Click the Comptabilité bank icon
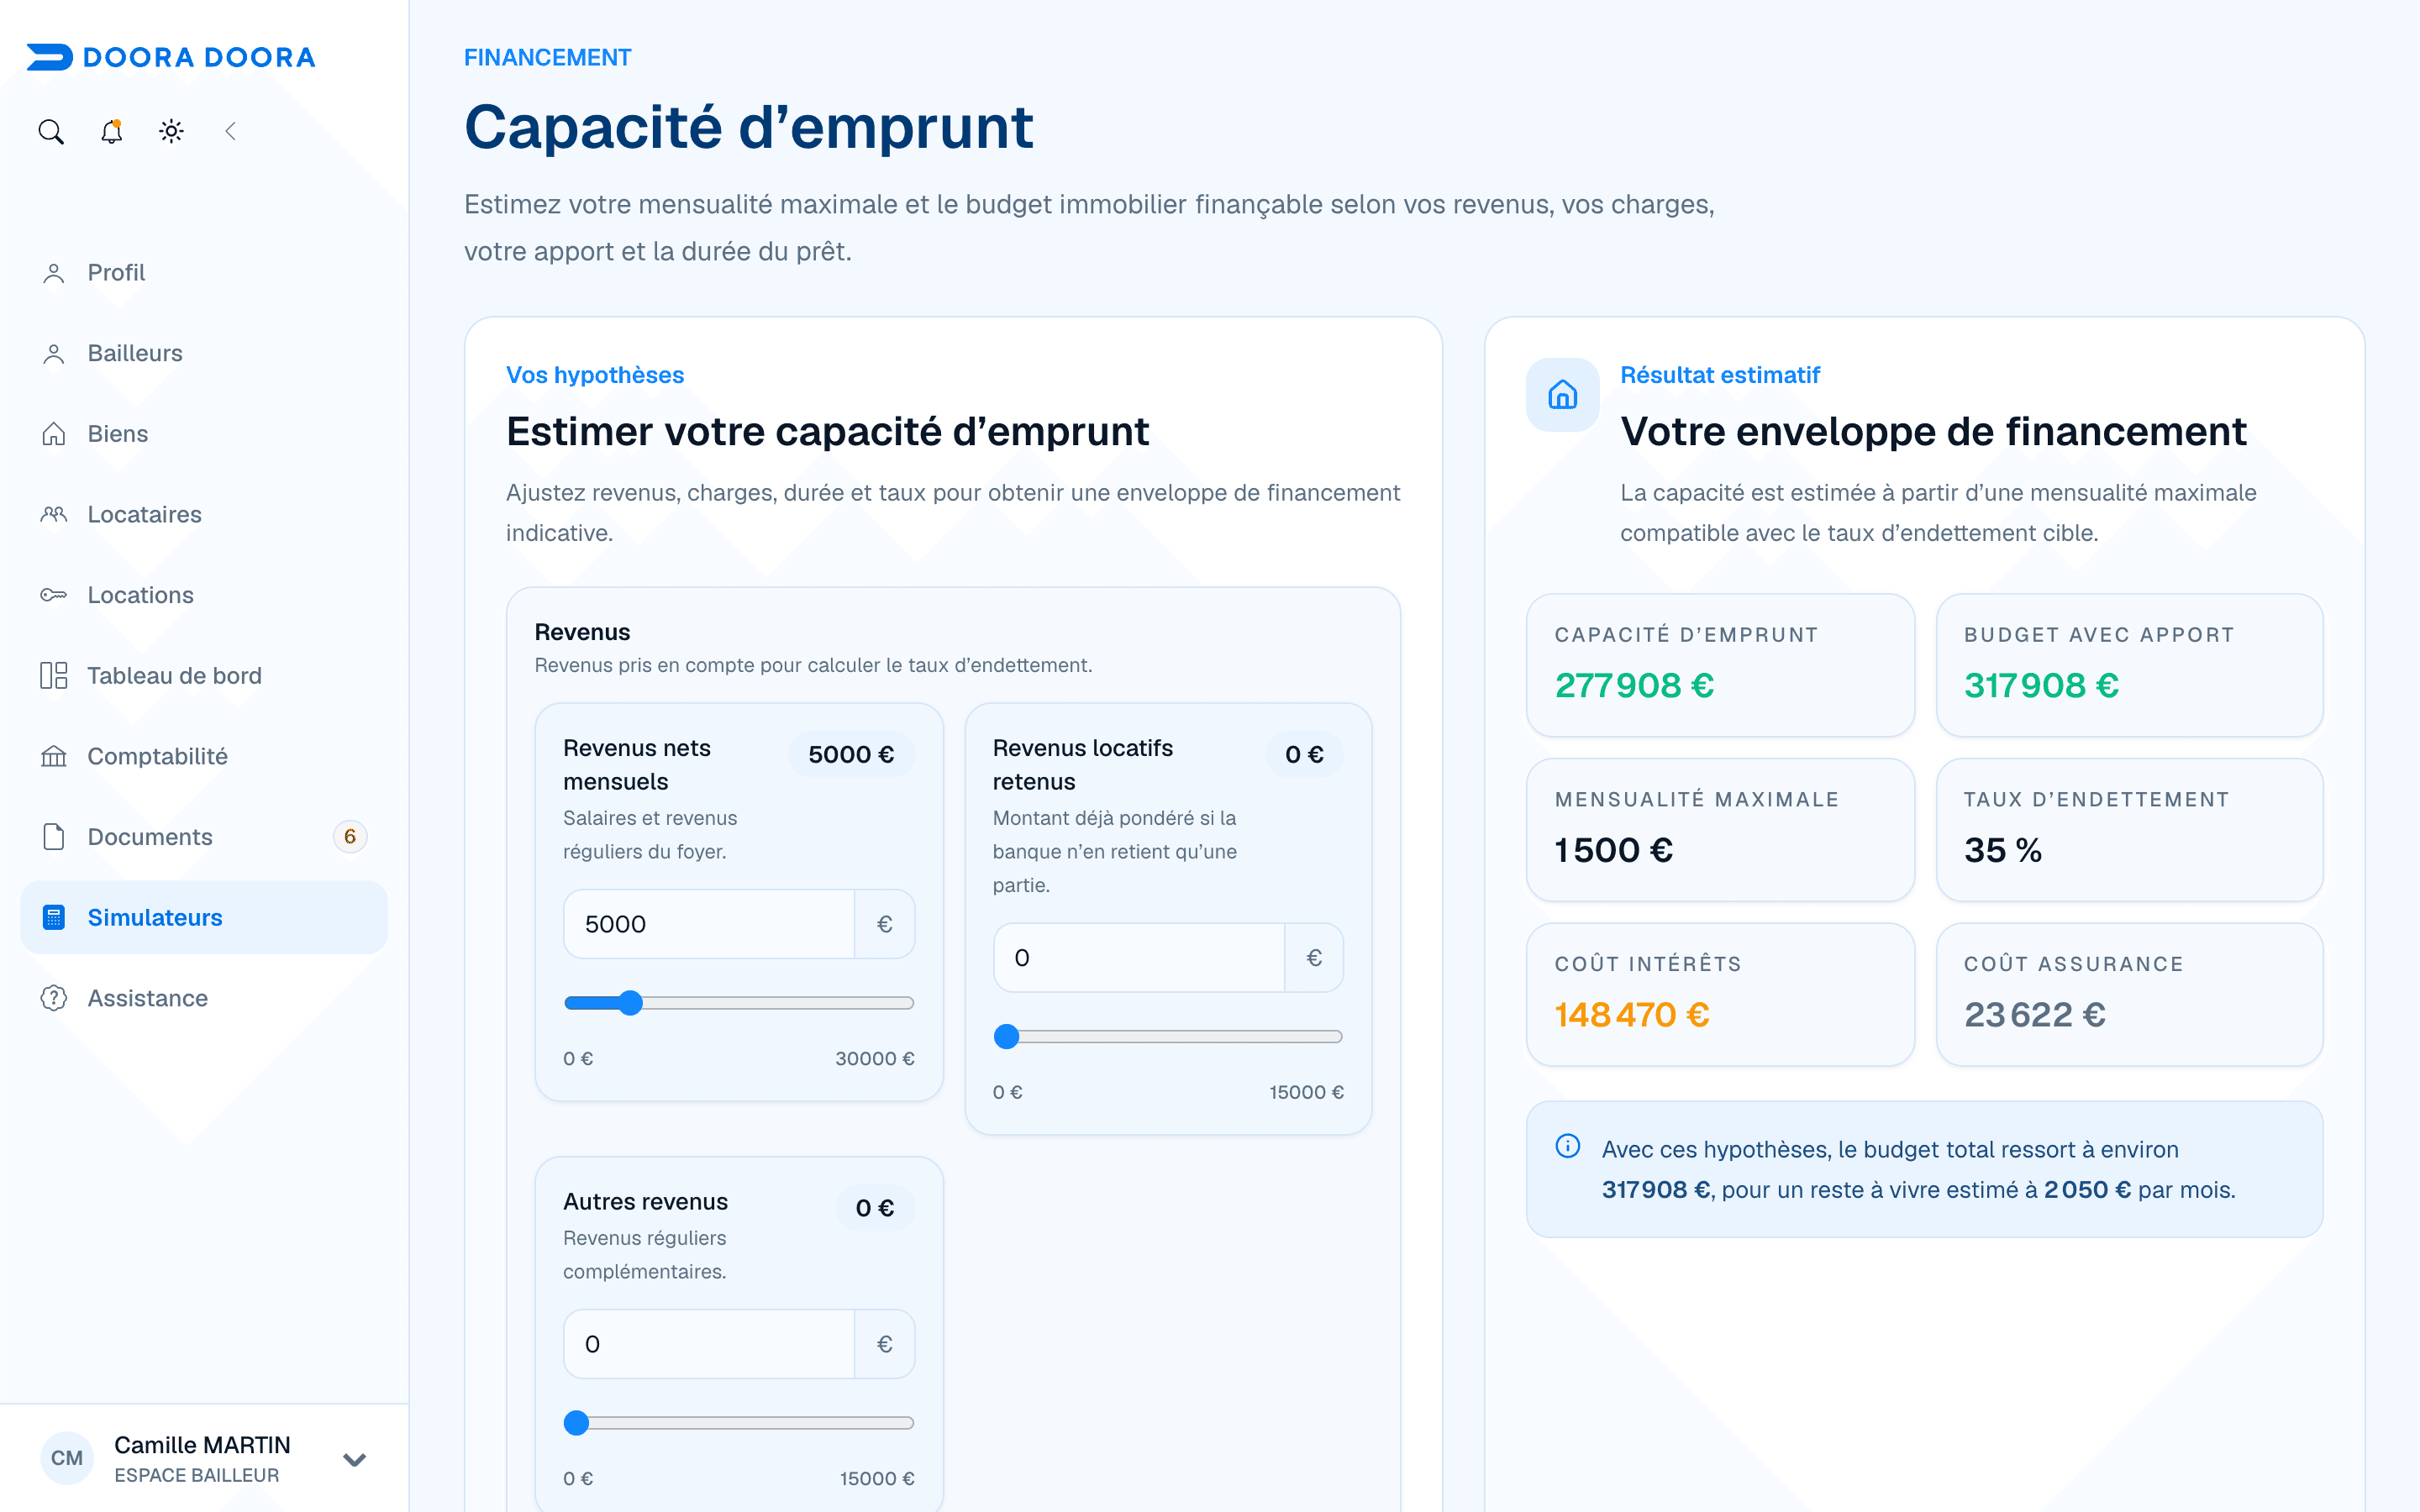Screen dimensions: 2420x1512 pyautogui.click(x=54, y=757)
